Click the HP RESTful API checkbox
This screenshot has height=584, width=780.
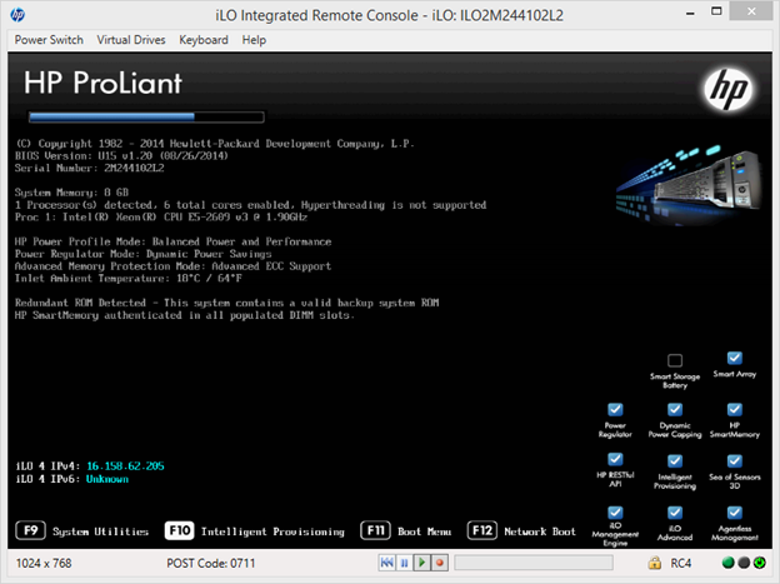point(615,459)
